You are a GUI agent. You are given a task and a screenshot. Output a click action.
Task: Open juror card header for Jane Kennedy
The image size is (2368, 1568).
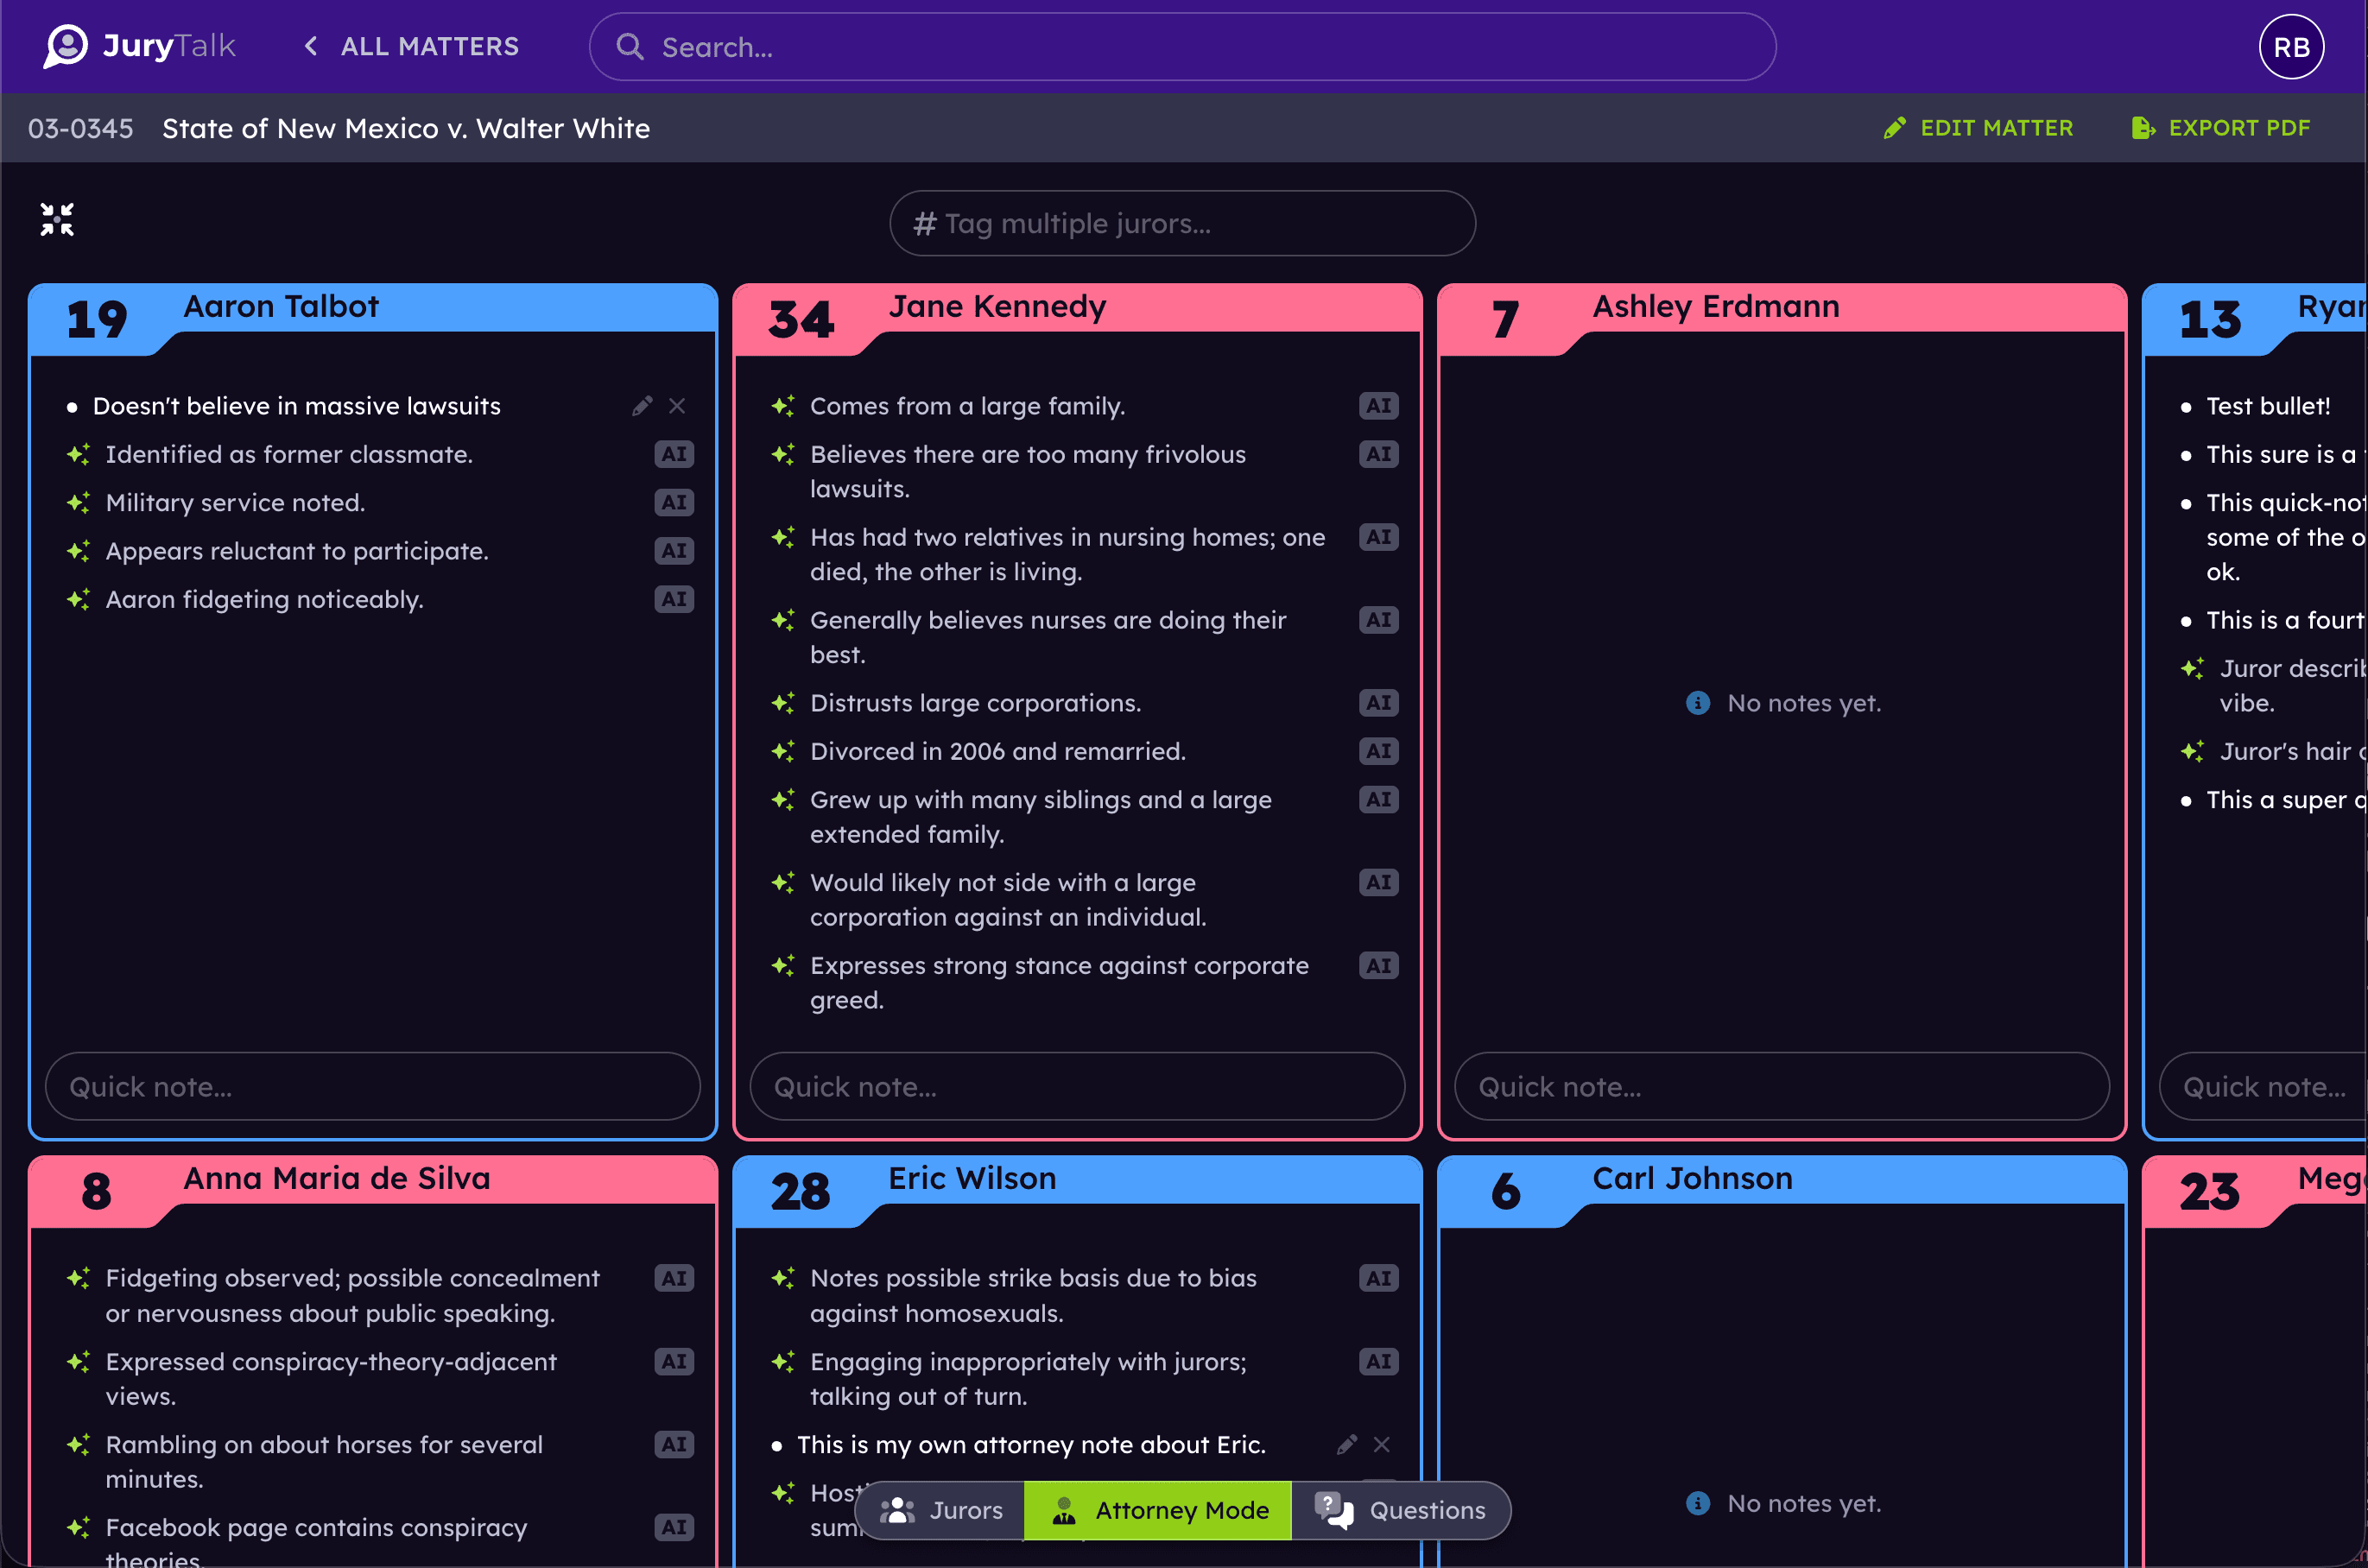[1077, 308]
